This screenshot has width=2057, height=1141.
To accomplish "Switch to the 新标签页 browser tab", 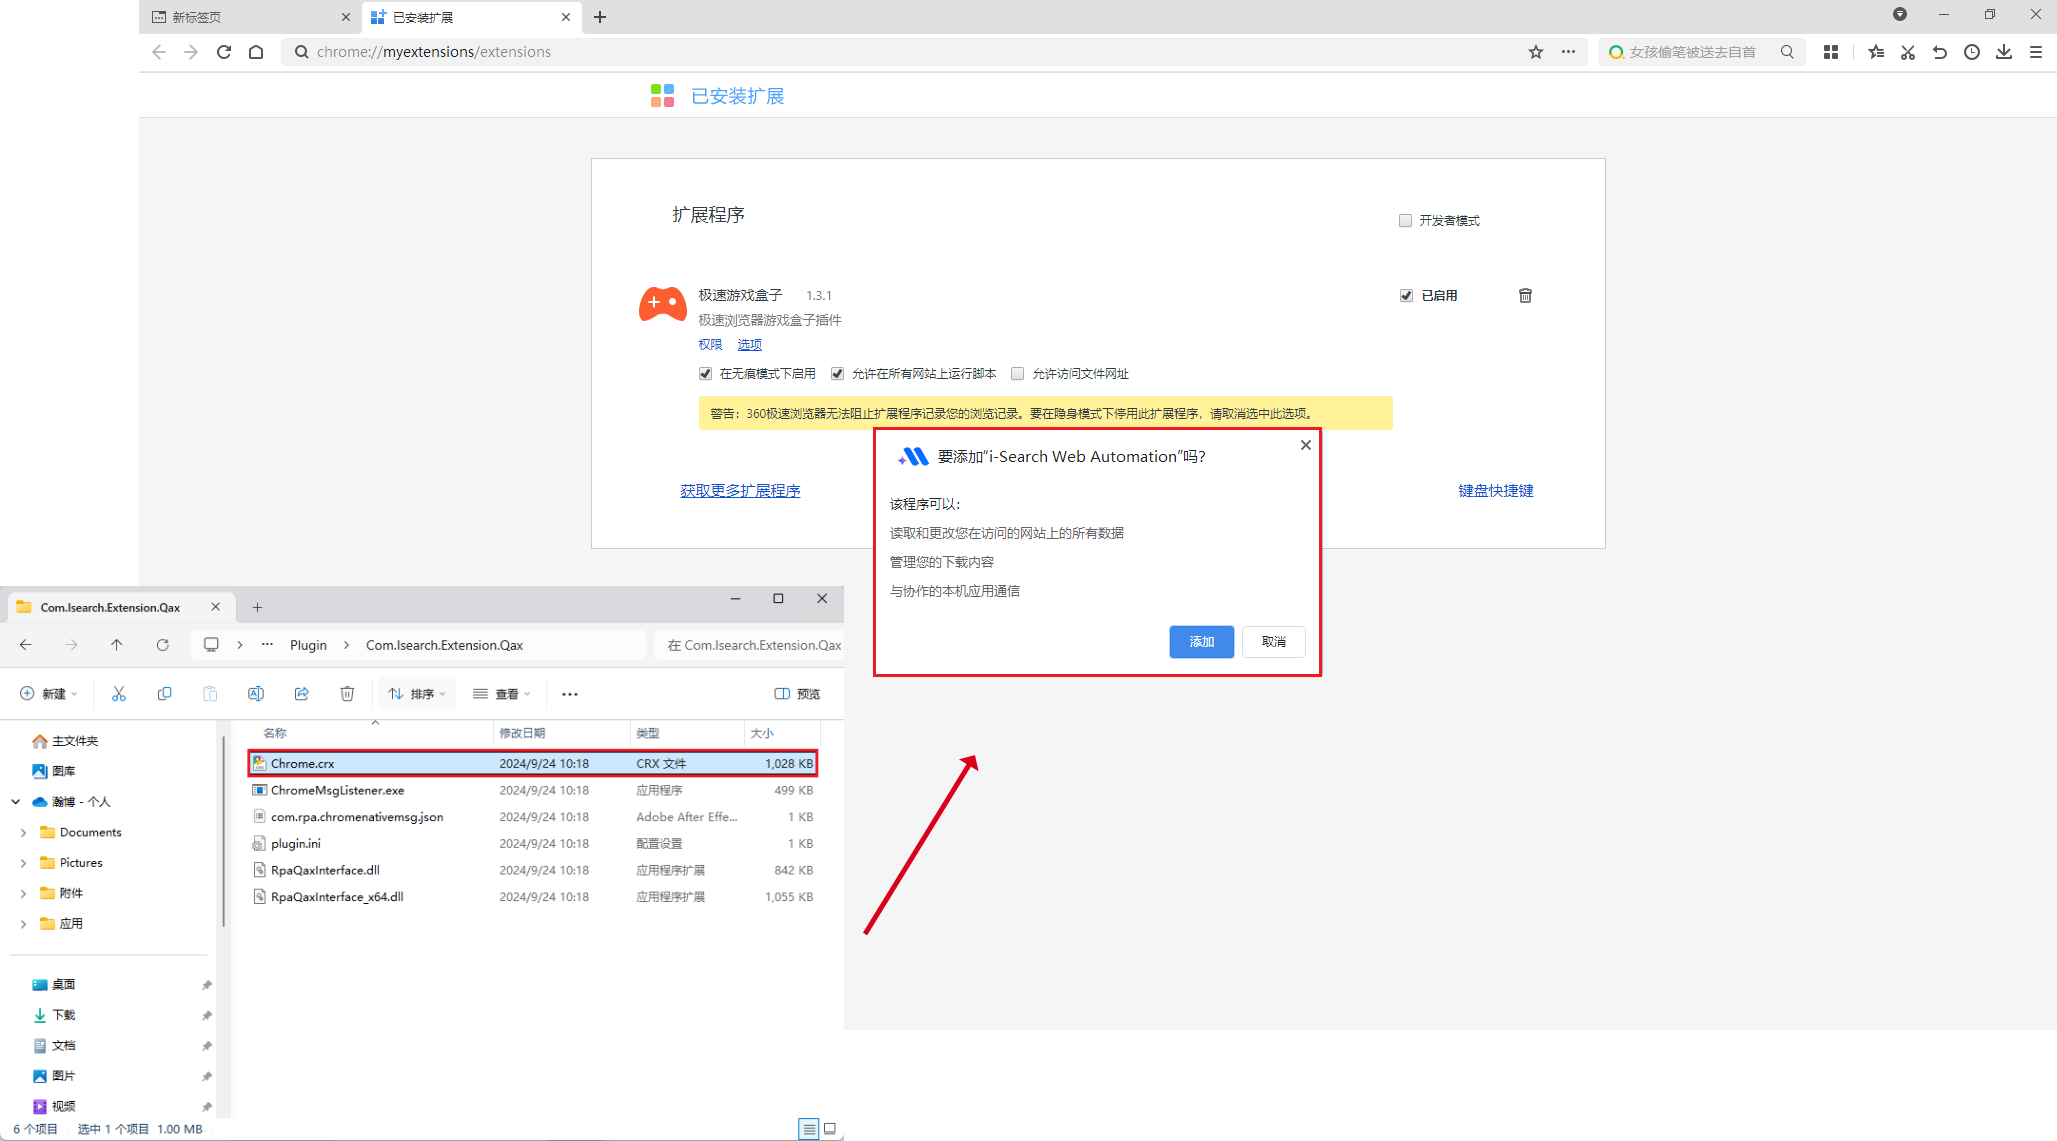I will click(x=245, y=17).
